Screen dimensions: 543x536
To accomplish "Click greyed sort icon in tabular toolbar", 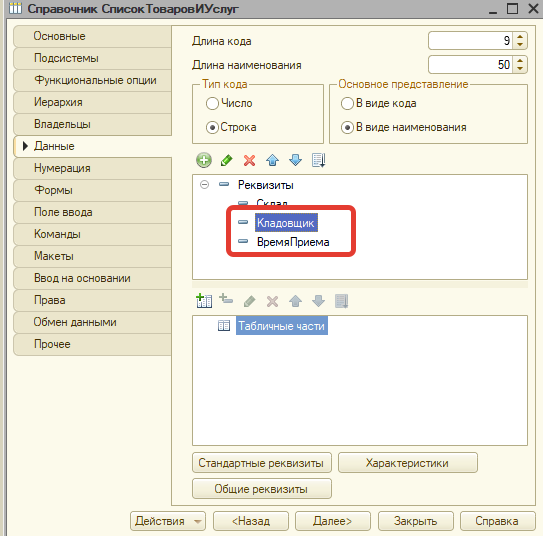I will [341, 301].
